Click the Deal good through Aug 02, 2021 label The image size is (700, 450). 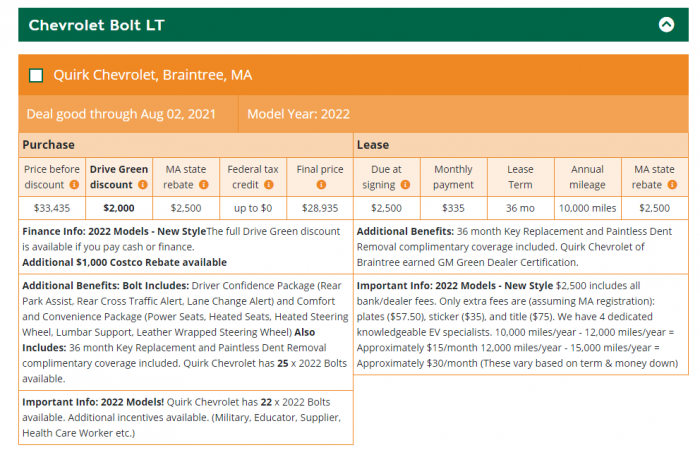[123, 114]
